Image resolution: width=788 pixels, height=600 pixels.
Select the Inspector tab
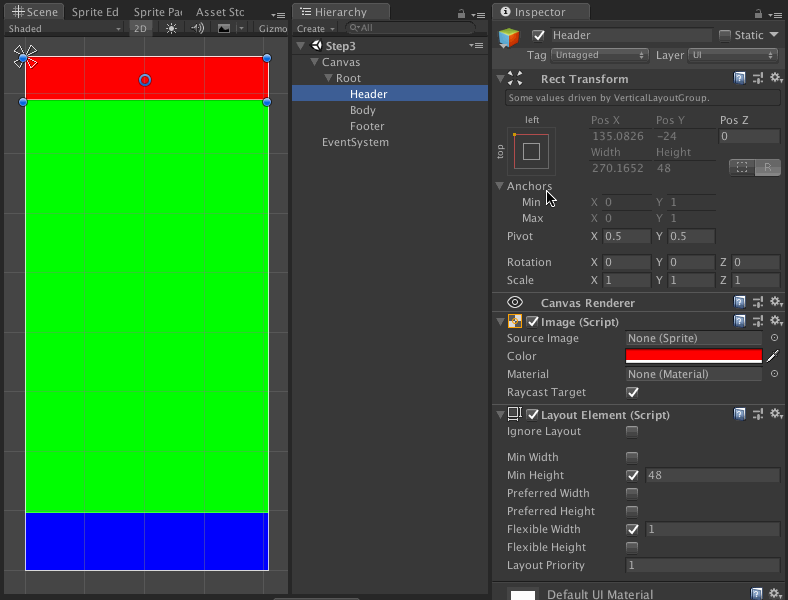pyautogui.click(x=540, y=12)
